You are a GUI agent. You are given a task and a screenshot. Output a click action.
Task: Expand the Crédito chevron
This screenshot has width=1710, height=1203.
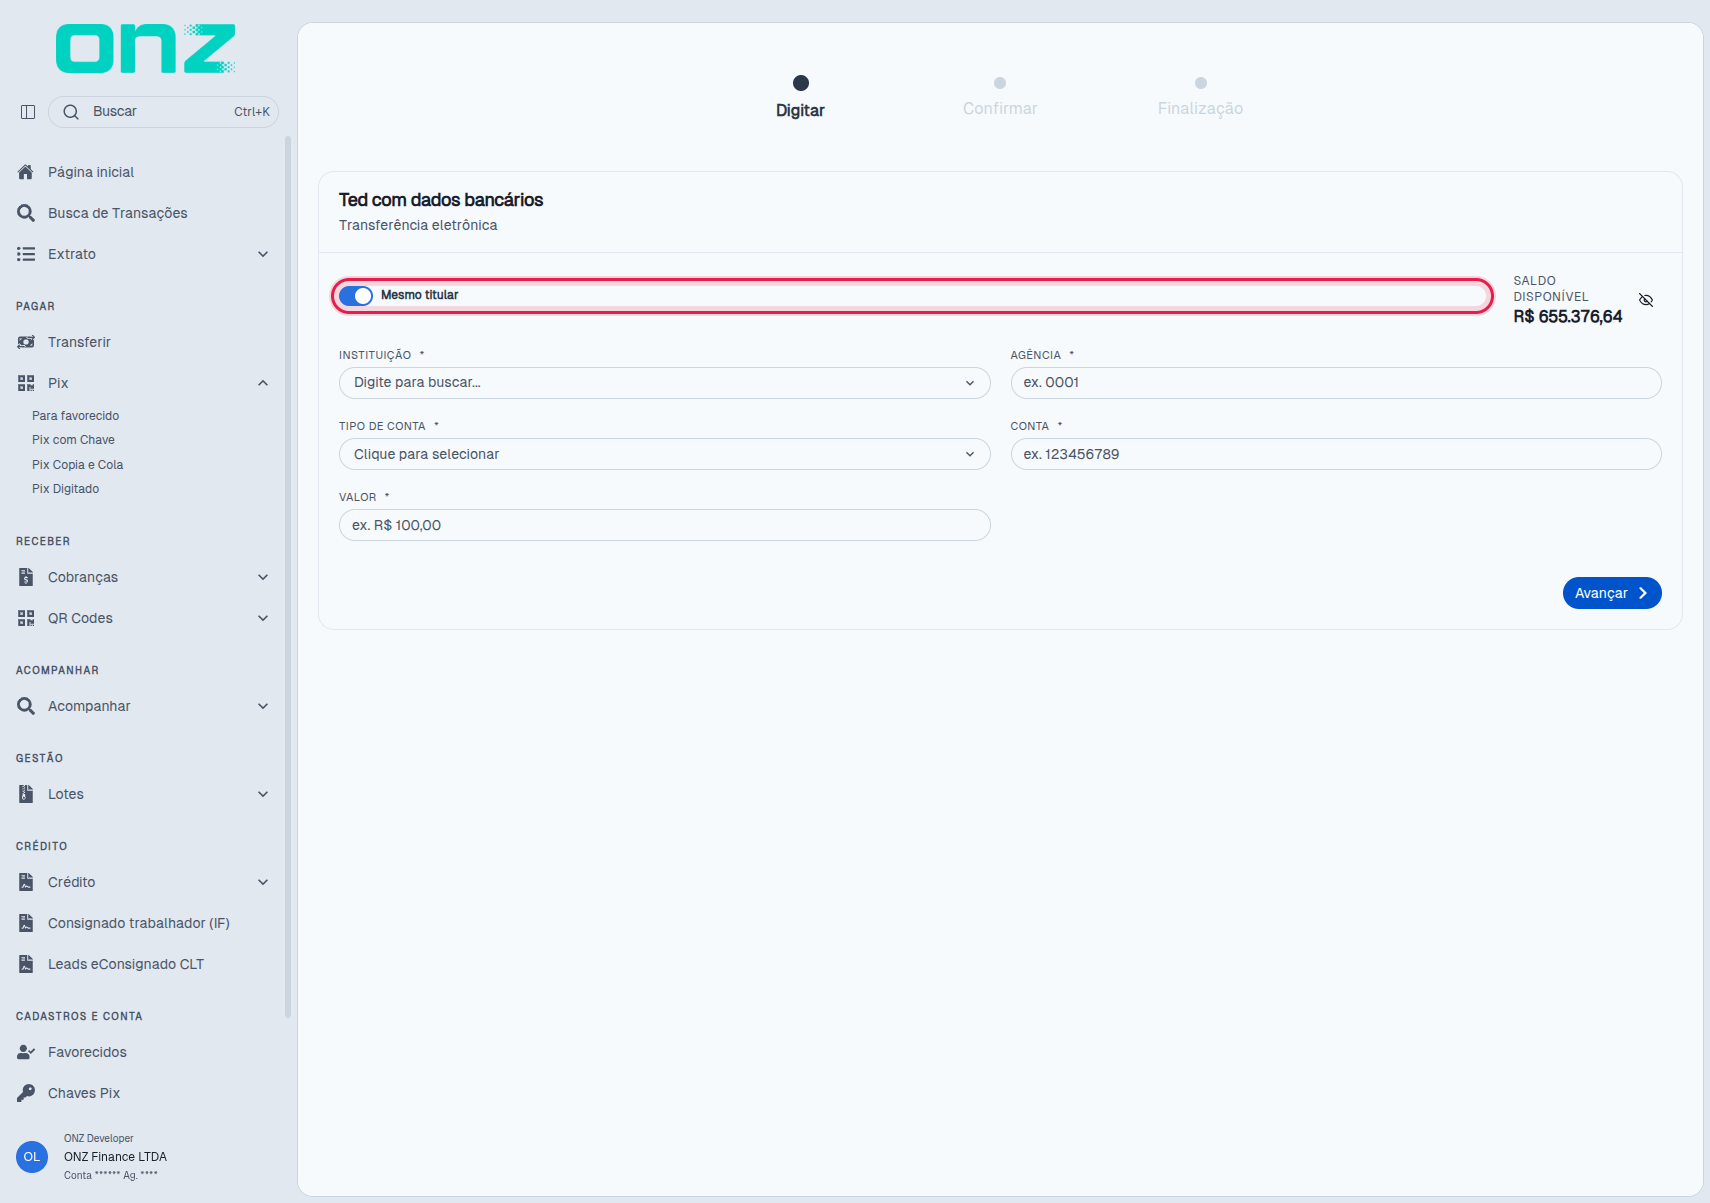click(263, 882)
